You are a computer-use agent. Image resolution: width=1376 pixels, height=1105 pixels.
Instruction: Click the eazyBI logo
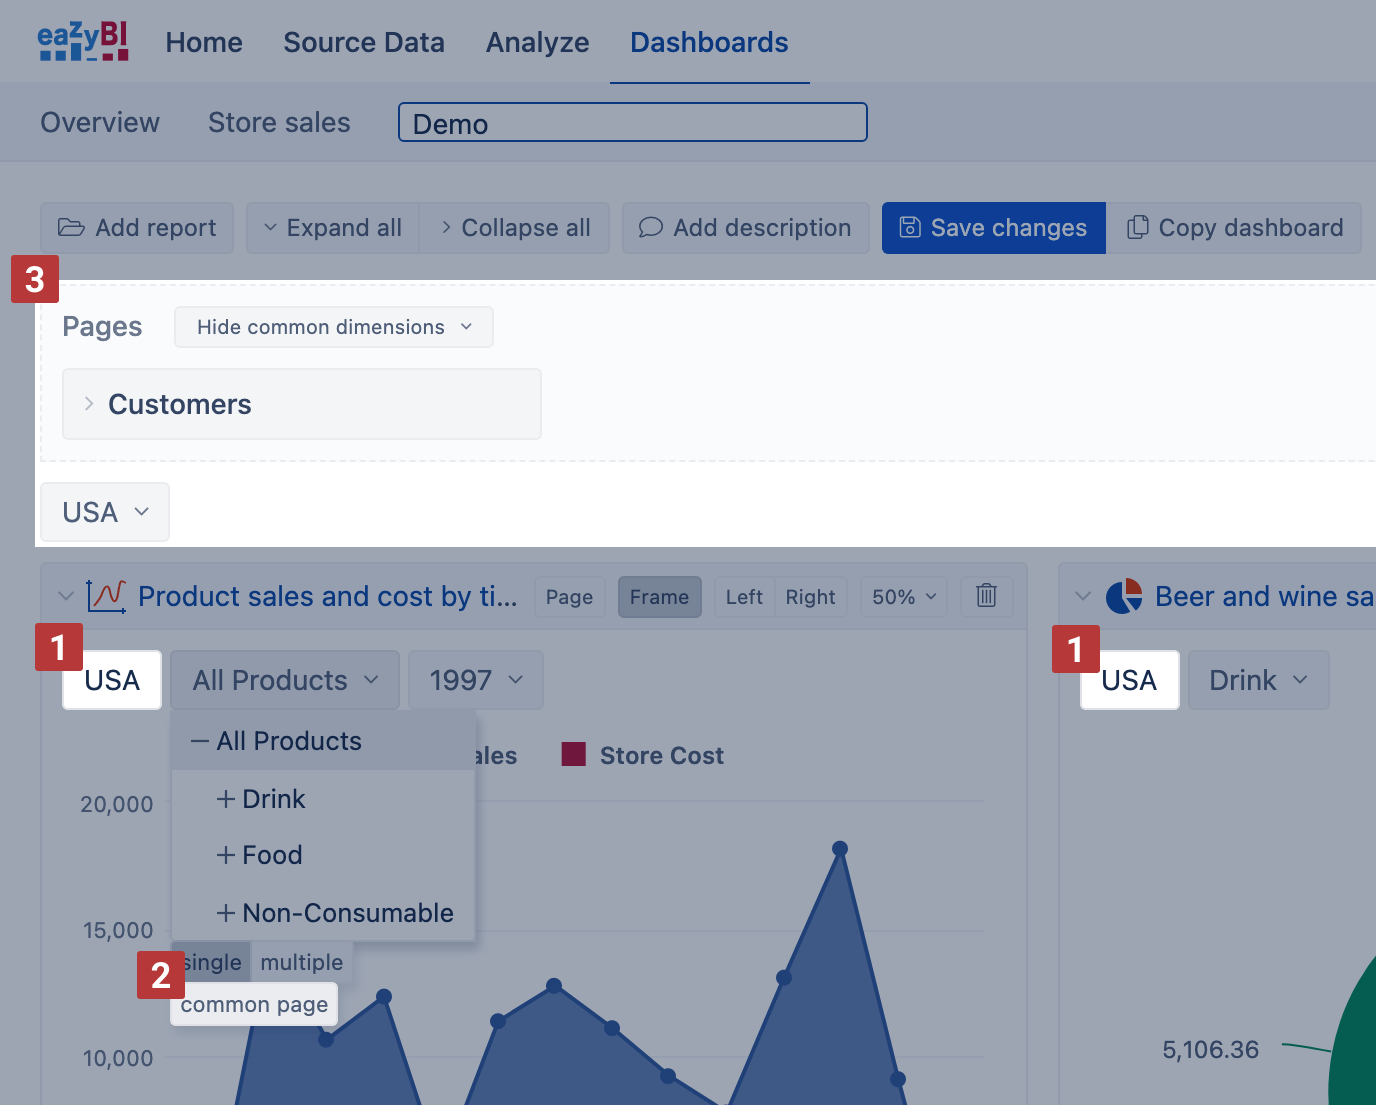(x=83, y=42)
